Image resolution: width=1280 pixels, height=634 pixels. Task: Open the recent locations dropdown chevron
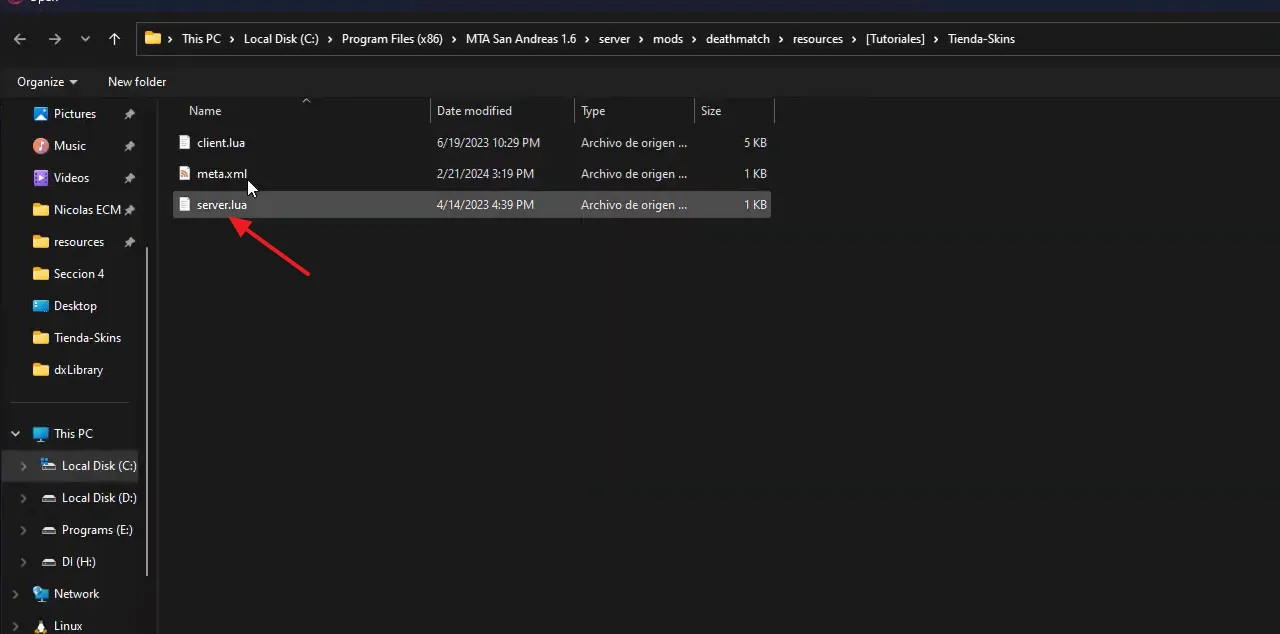[x=85, y=39]
